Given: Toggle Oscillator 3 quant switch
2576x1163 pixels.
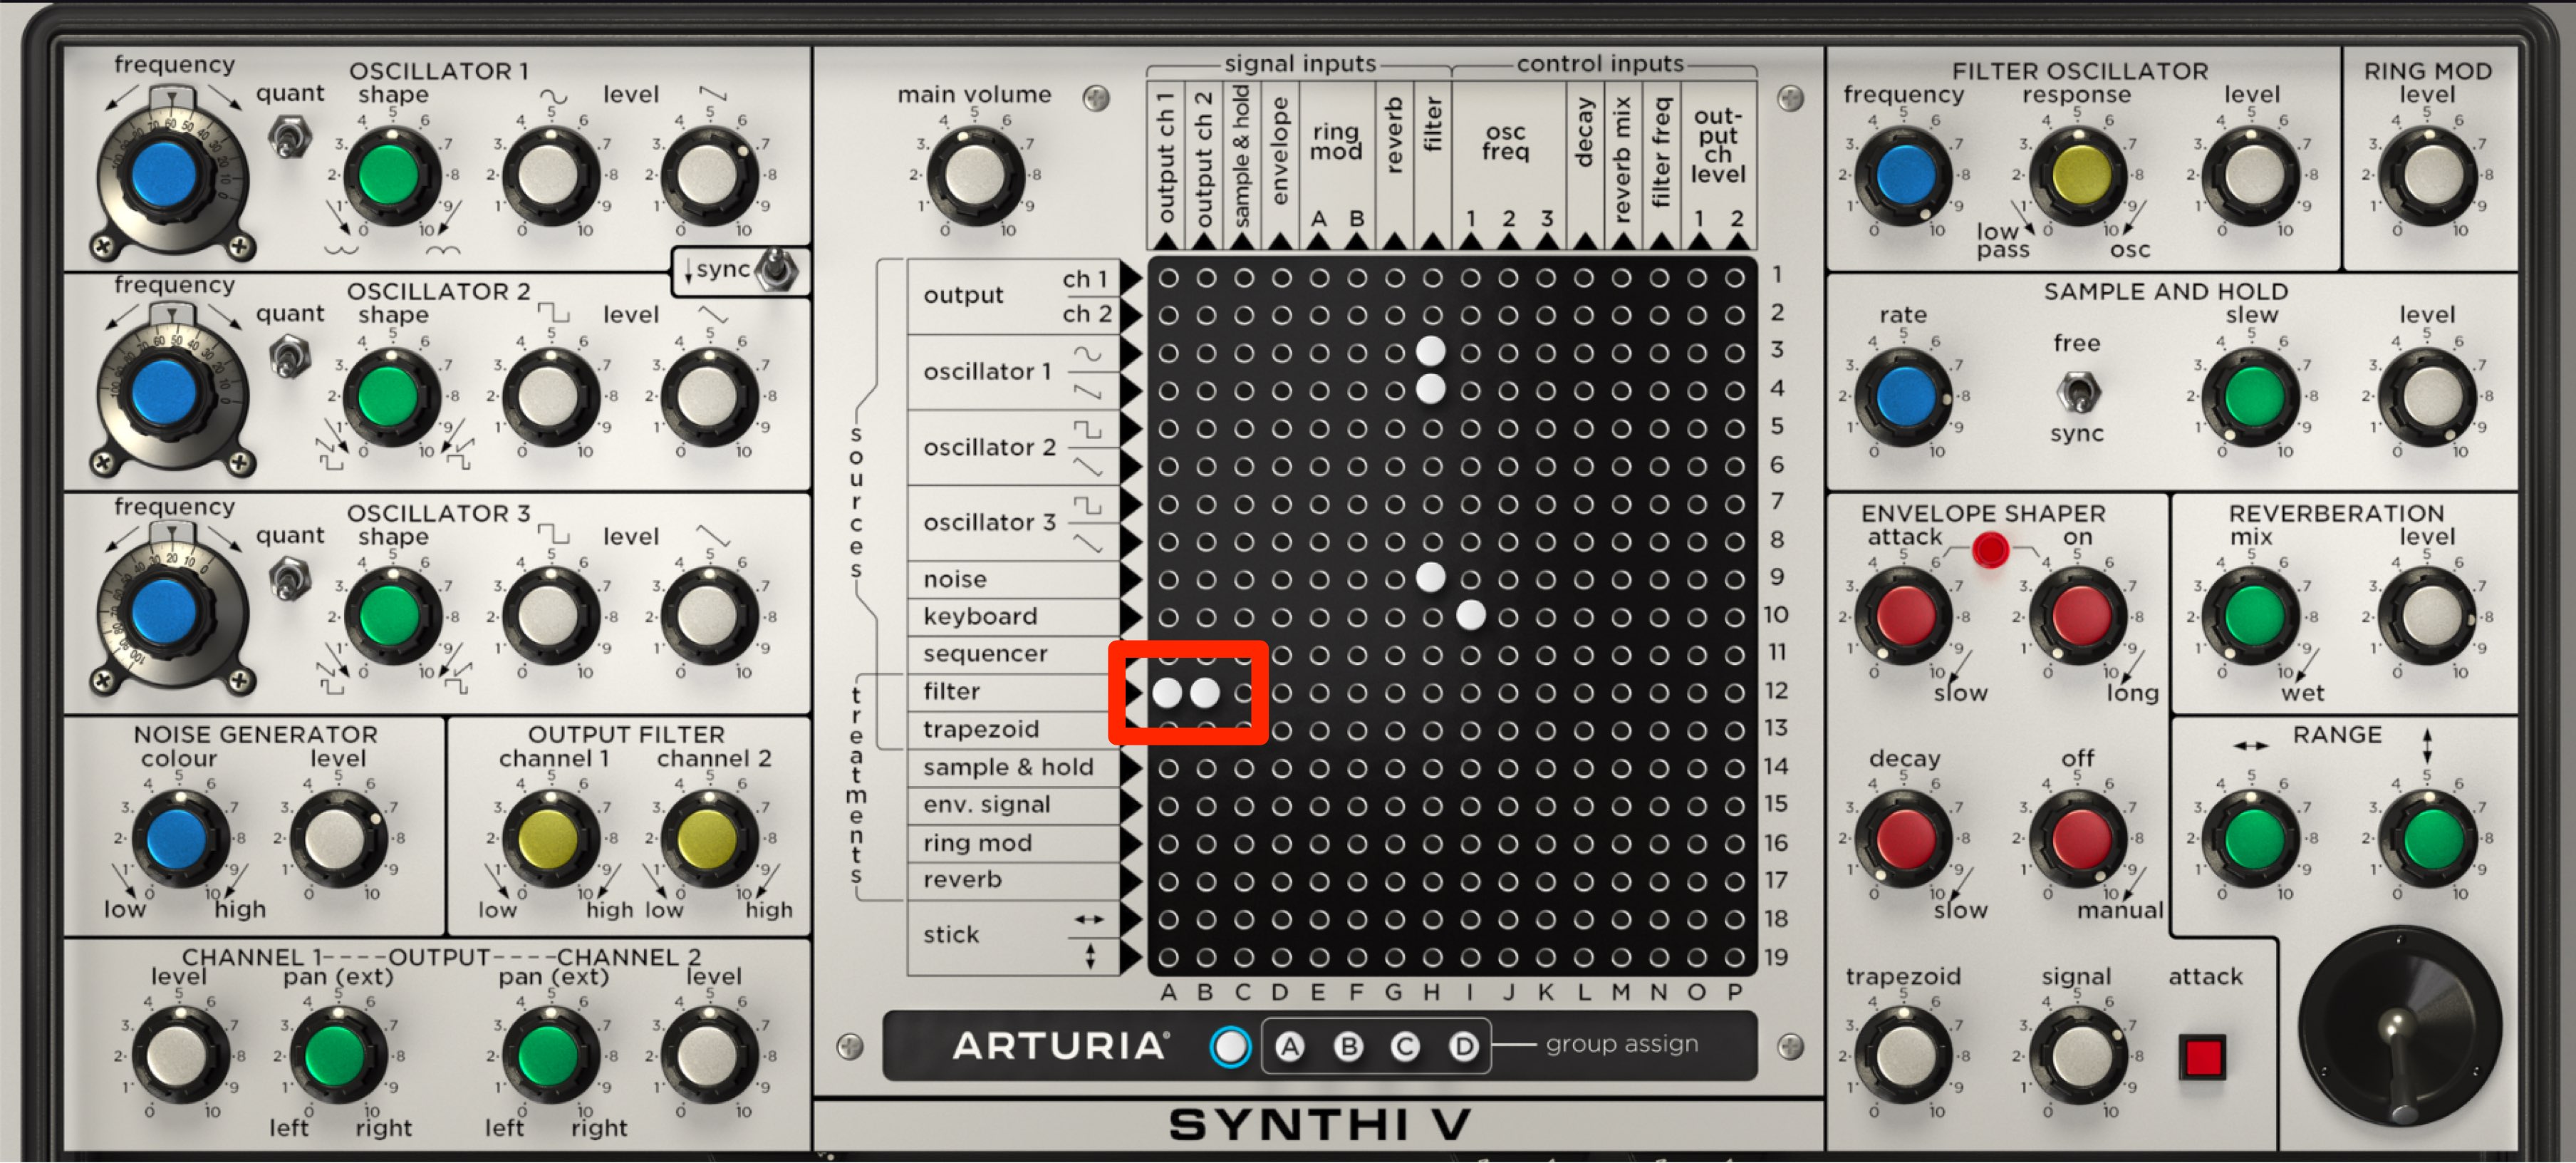Looking at the screenshot, I should [289, 579].
